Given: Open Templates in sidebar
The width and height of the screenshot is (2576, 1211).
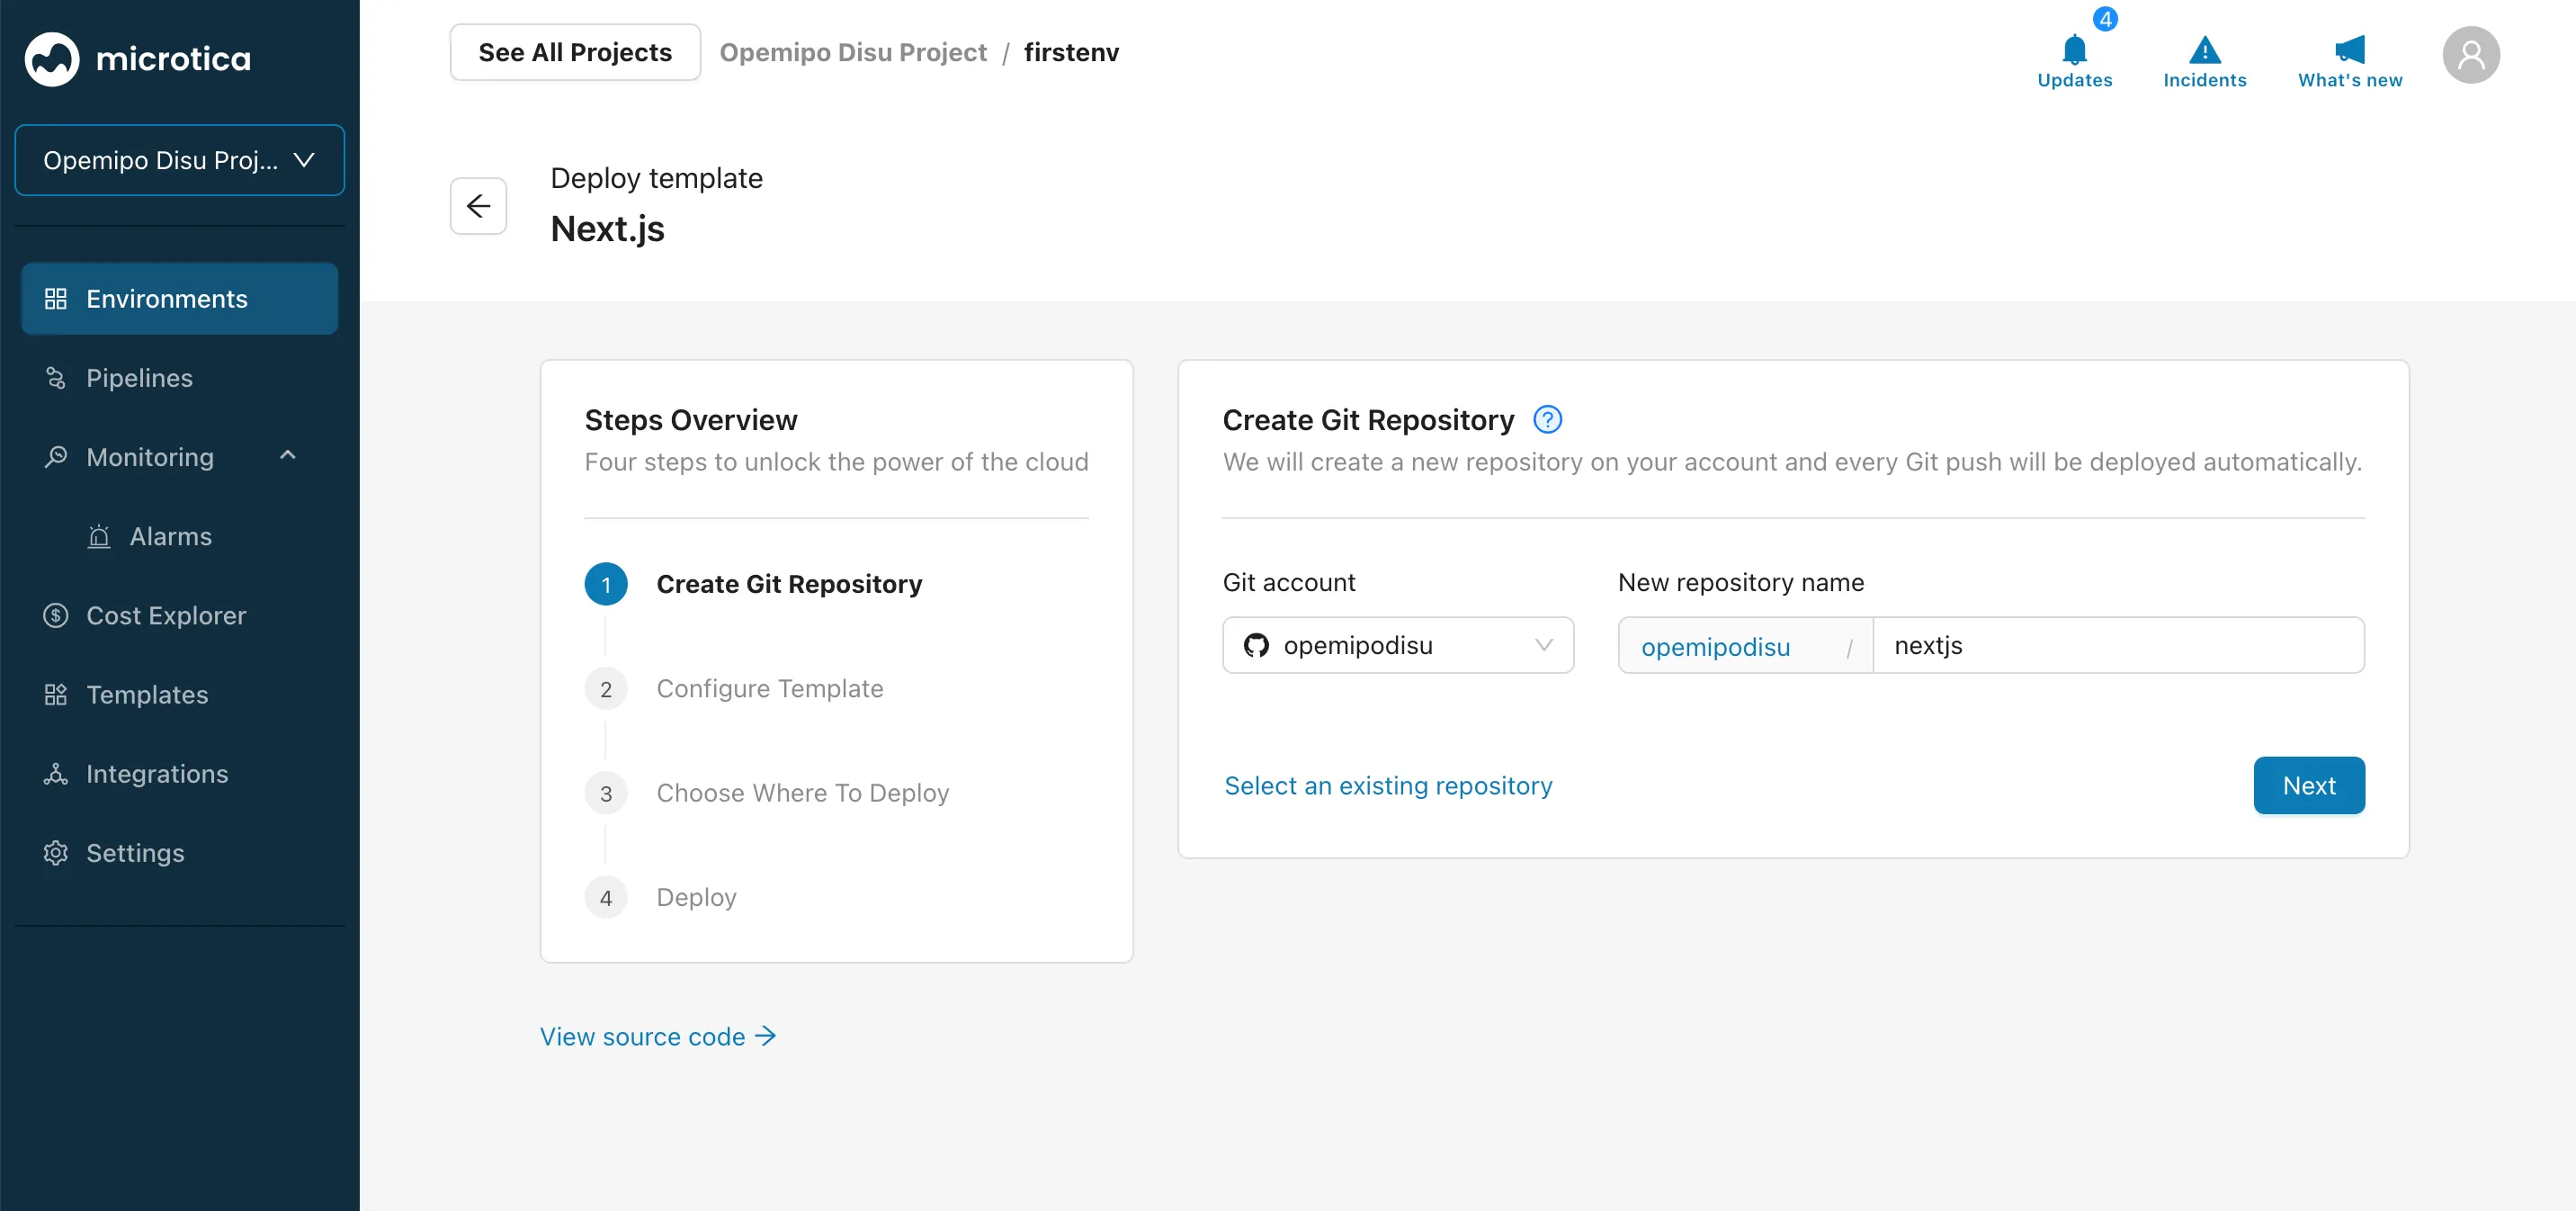Looking at the screenshot, I should click(x=180, y=694).
